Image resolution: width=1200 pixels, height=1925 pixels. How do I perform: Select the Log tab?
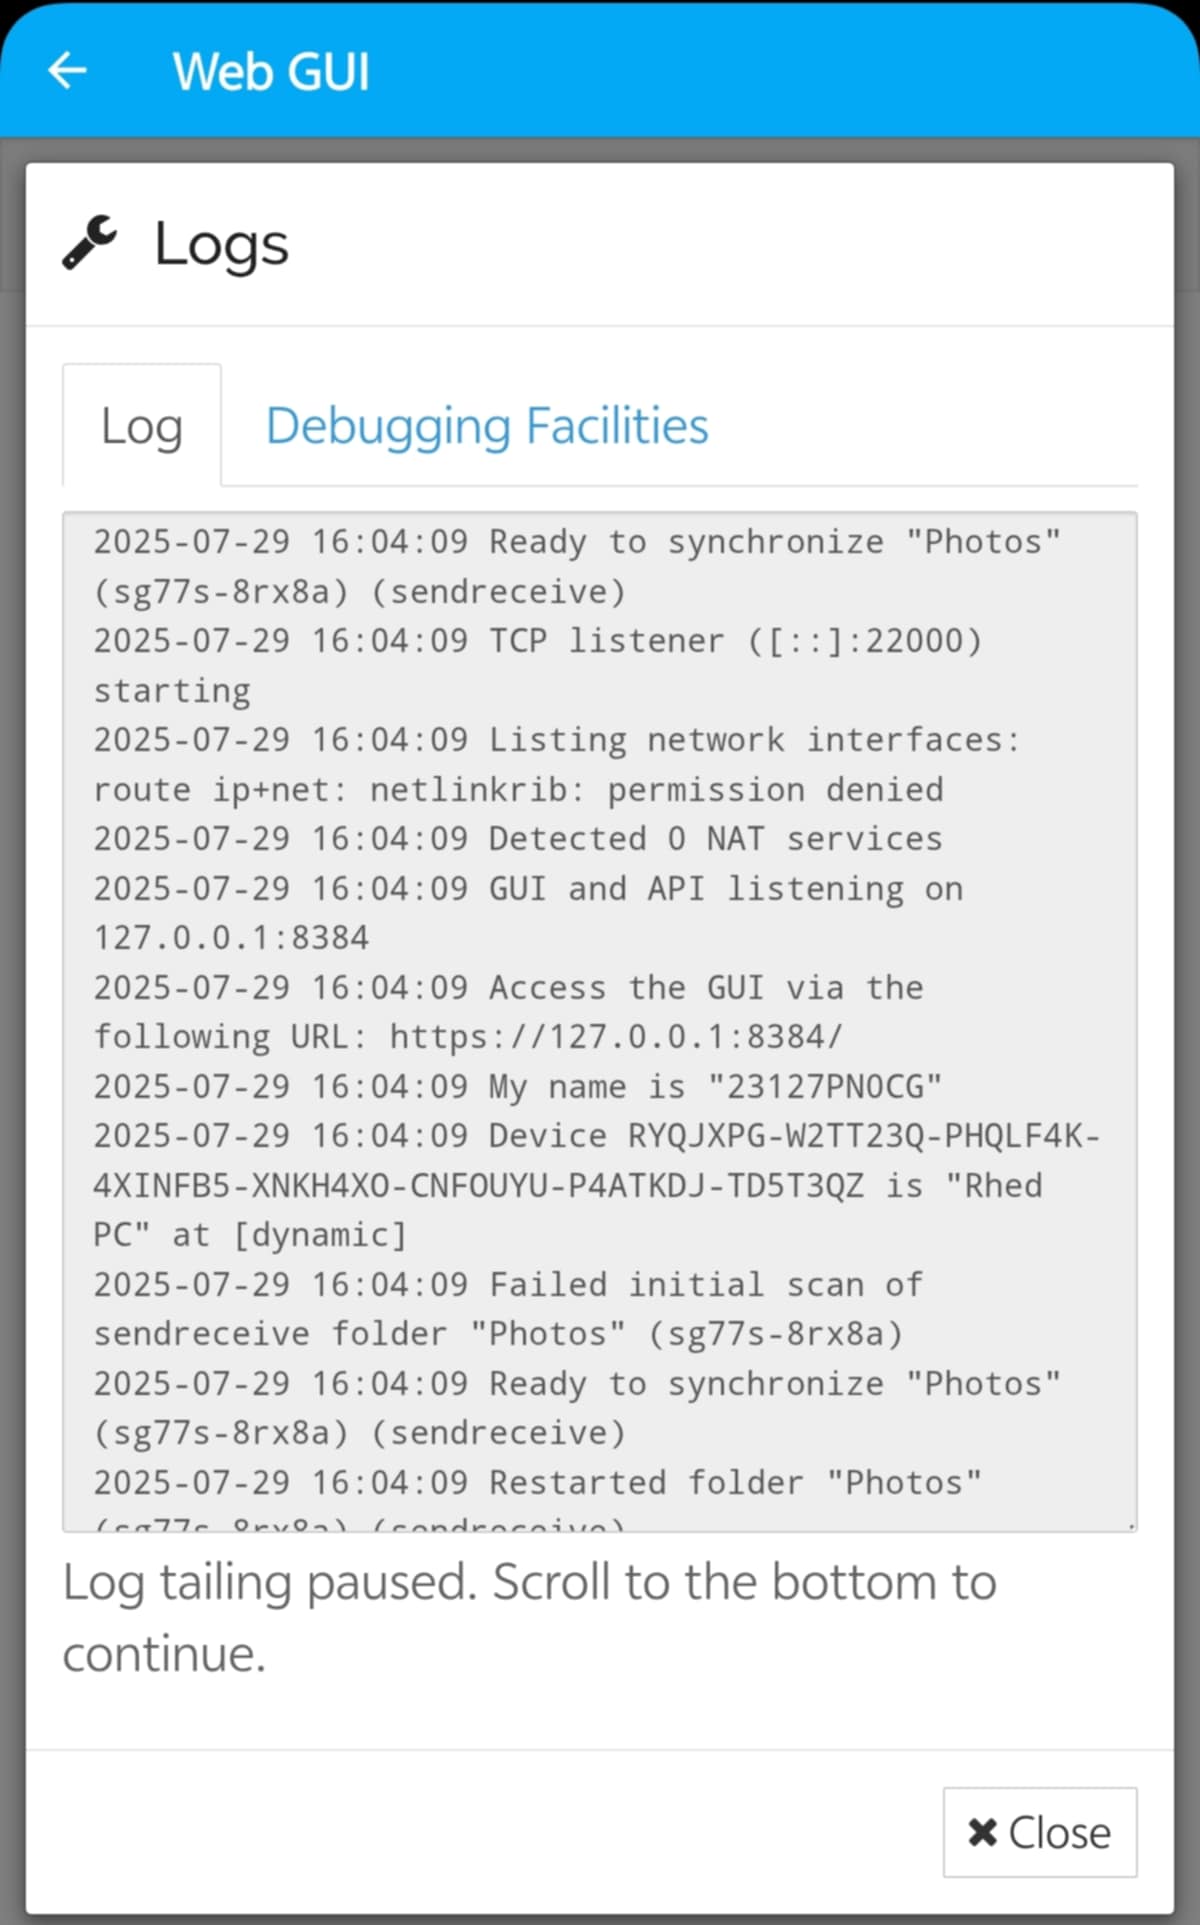point(142,426)
